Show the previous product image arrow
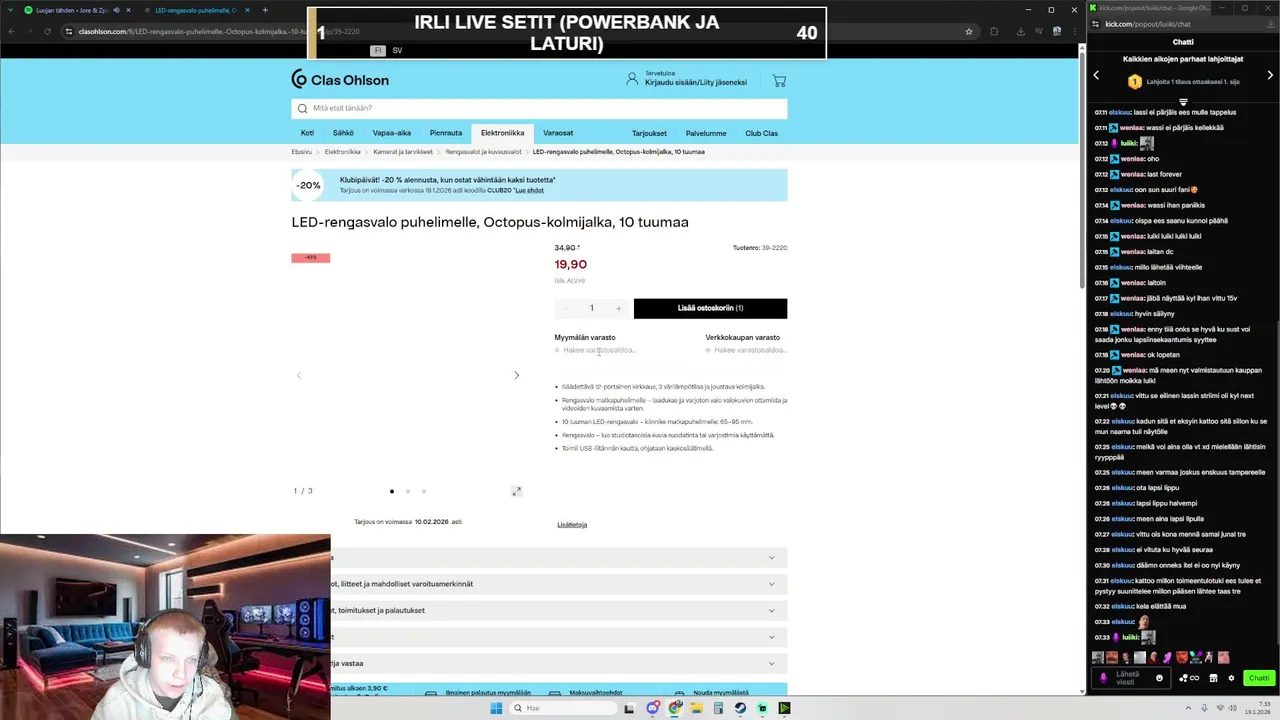 (298, 375)
